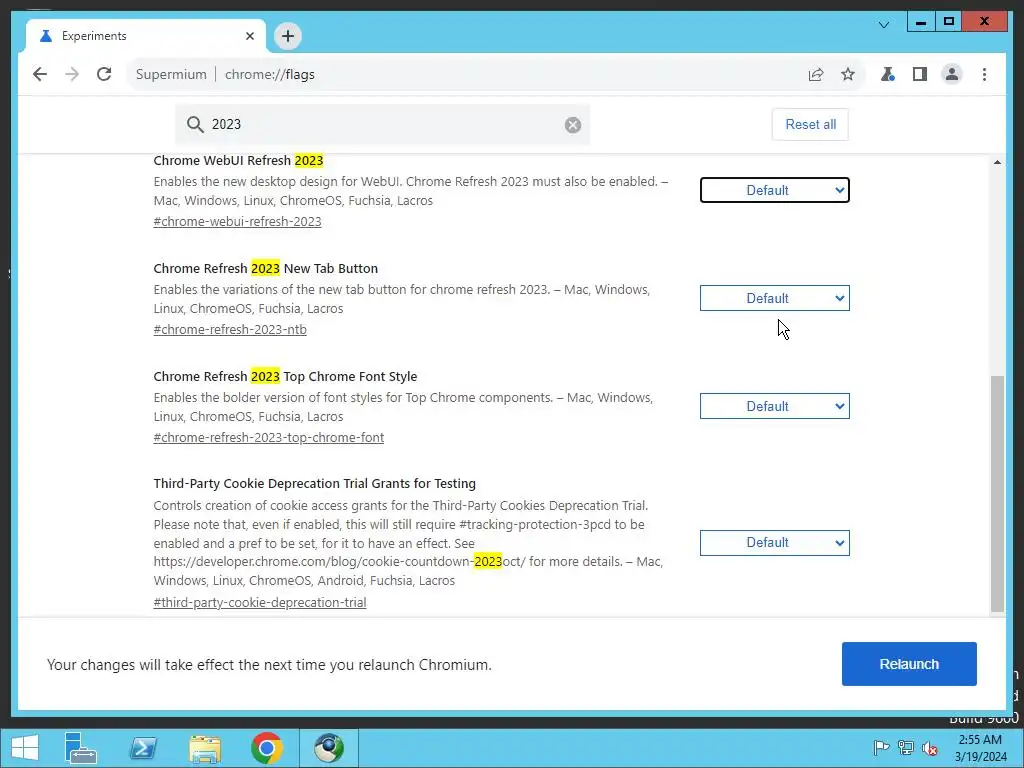
Task: Focus the flags search field containing 2023
Action: pos(383,124)
